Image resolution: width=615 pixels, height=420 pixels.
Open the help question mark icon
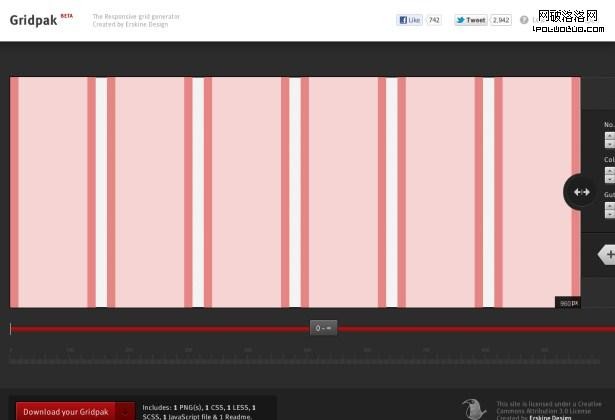pyautogui.click(x=524, y=20)
